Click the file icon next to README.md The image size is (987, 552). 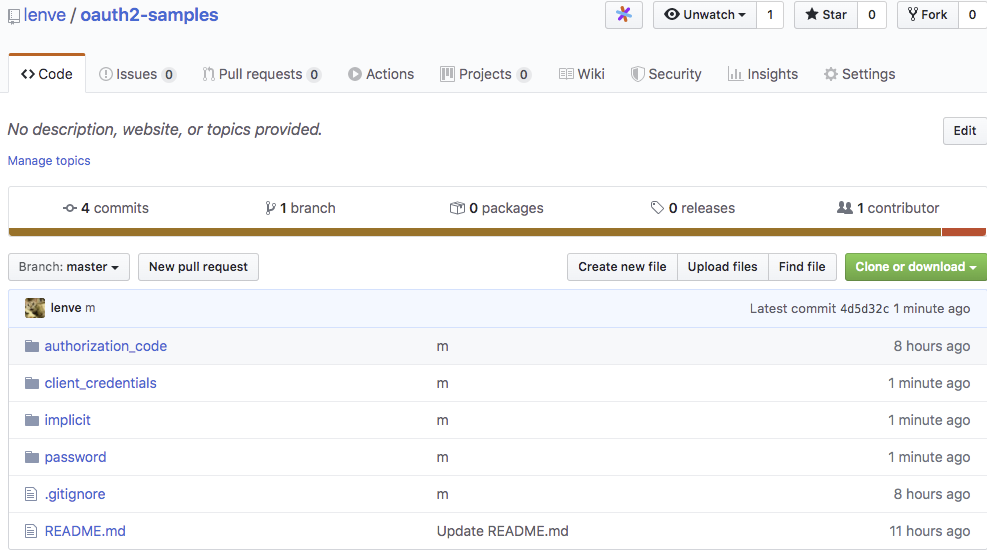(x=31, y=531)
